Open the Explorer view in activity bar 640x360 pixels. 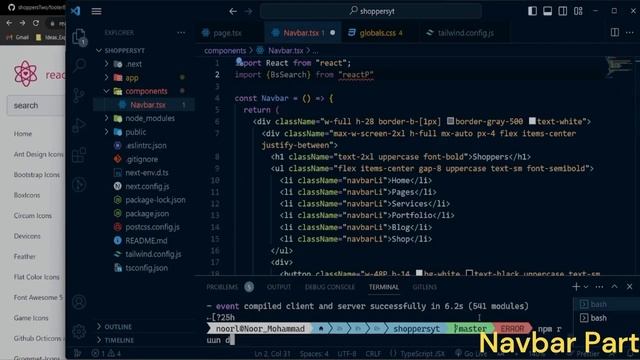tap(79, 37)
